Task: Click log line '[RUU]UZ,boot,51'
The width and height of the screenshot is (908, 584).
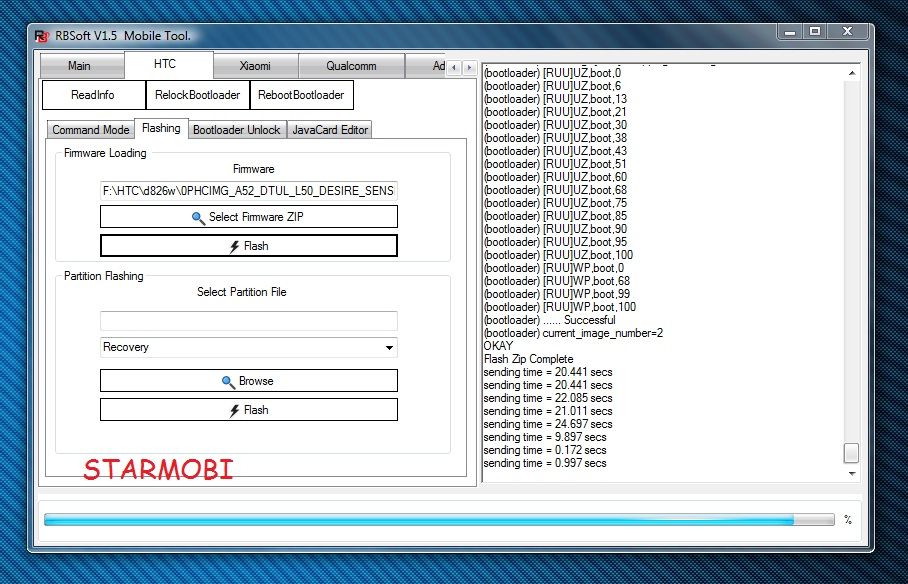Action: 555,164
